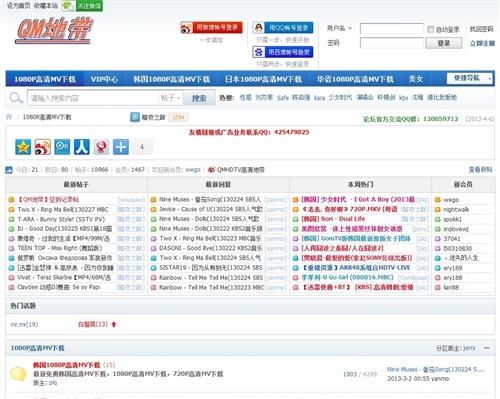Tick the auto-login checkbox
500x399 pixels.
click(430, 29)
